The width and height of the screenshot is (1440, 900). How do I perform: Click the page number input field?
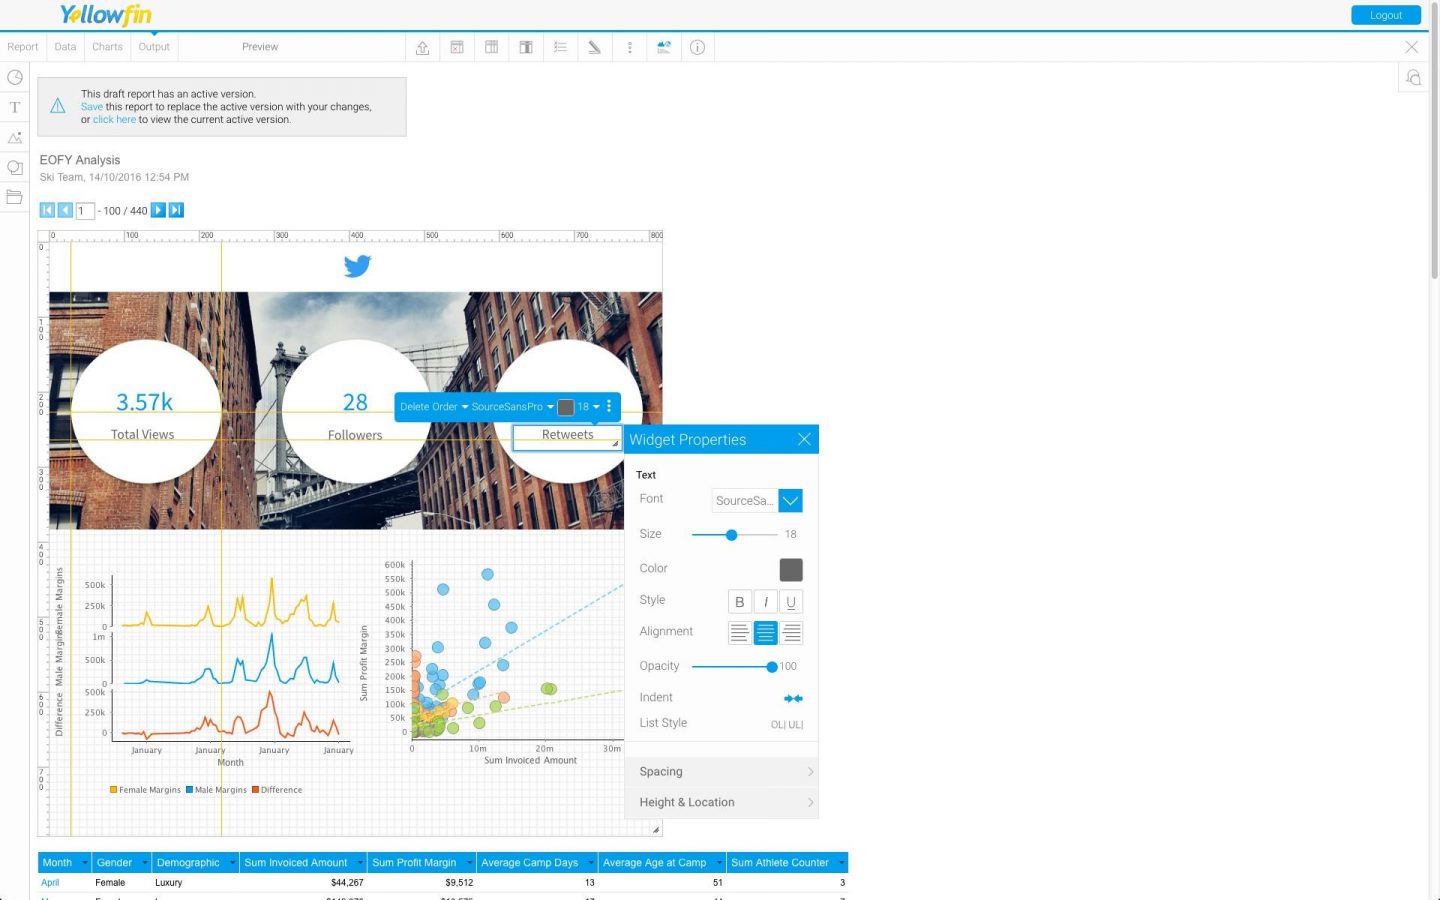coord(85,211)
